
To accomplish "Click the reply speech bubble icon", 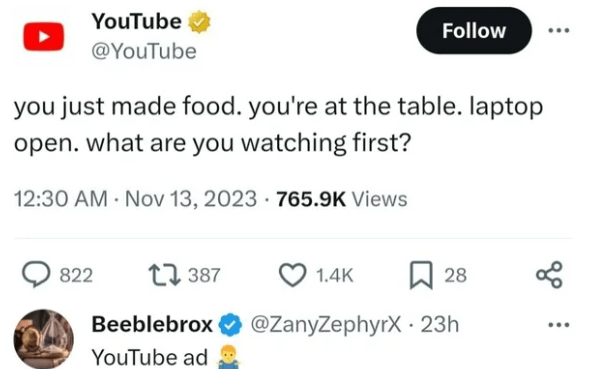I will pos(36,275).
